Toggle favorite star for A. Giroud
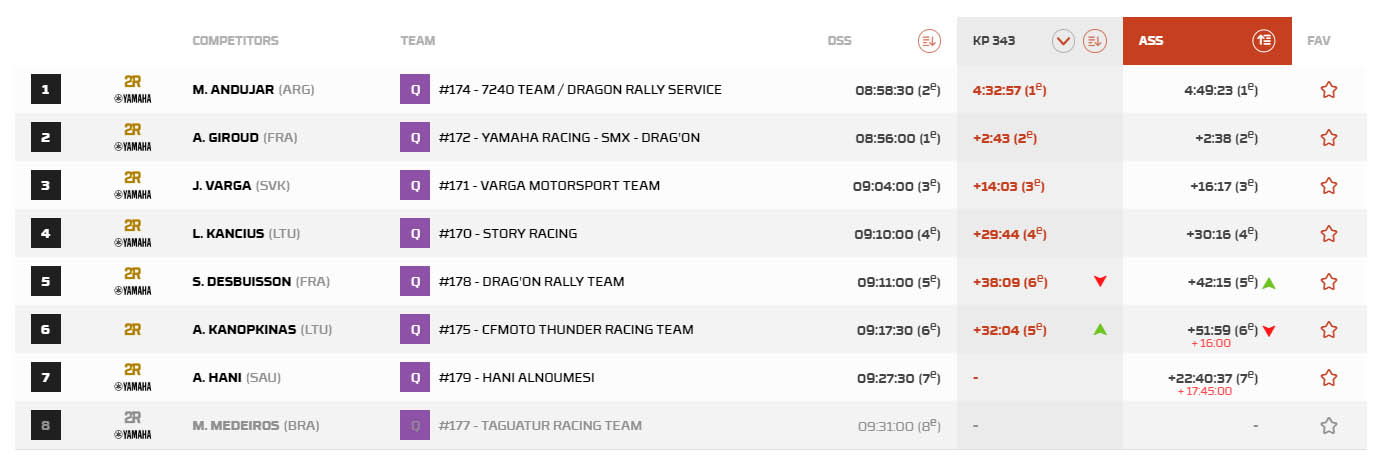Viewport: 1388px width, 464px height. coord(1328,138)
